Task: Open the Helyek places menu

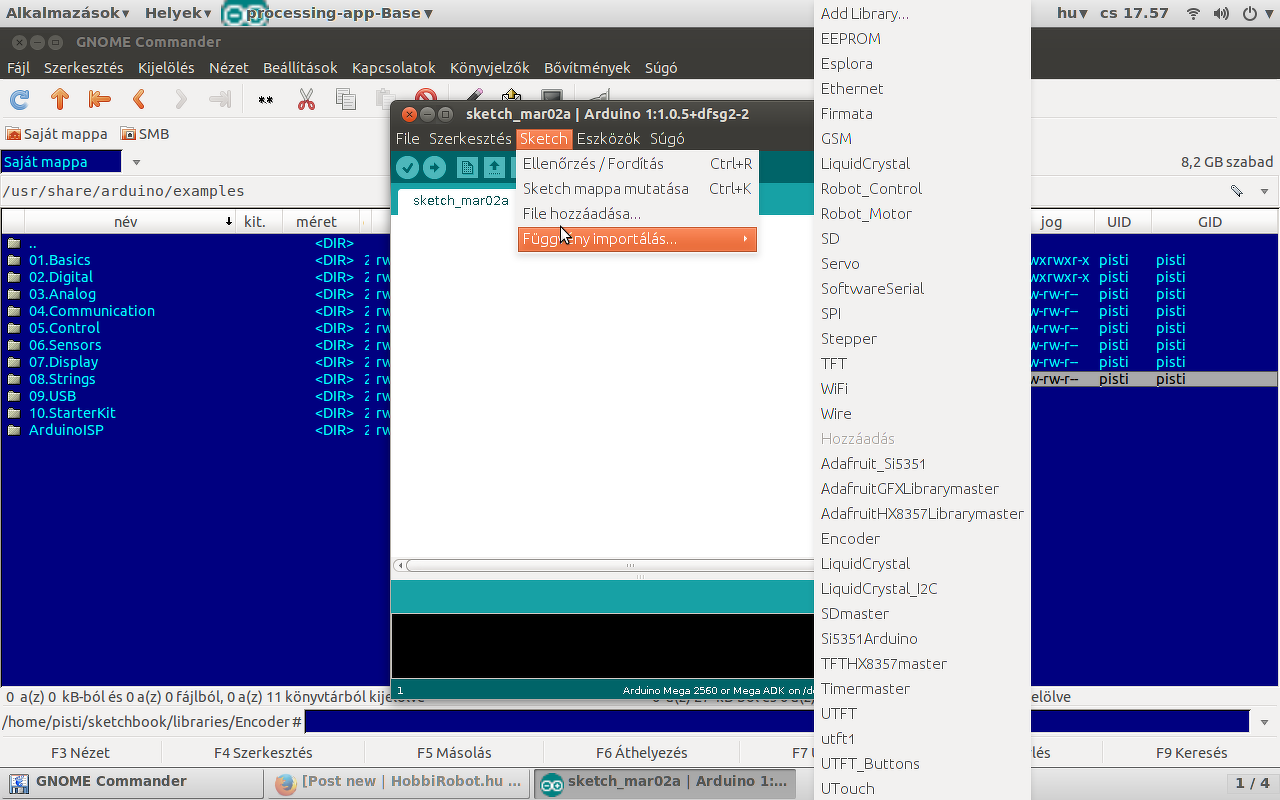Action: pyautogui.click(x=178, y=13)
